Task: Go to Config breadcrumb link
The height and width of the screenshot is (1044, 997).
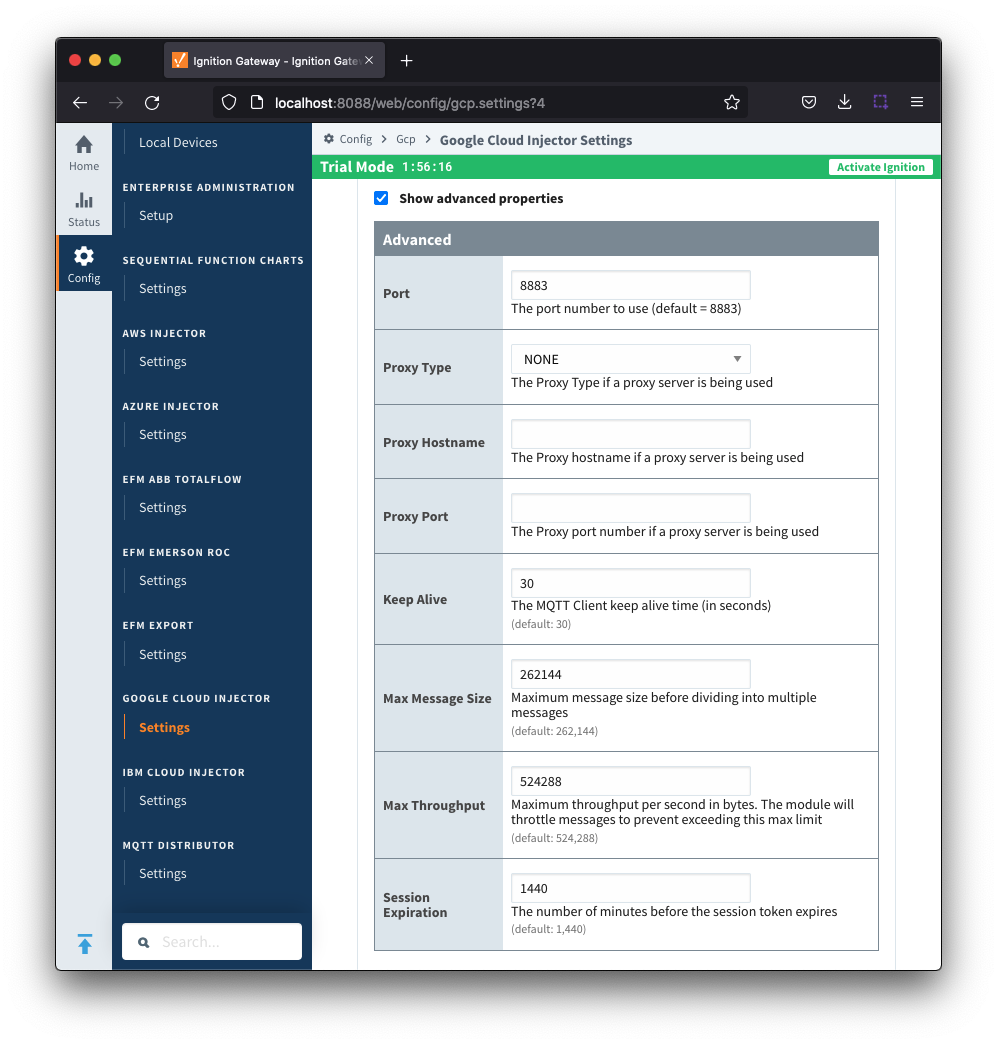Action: [355, 140]
